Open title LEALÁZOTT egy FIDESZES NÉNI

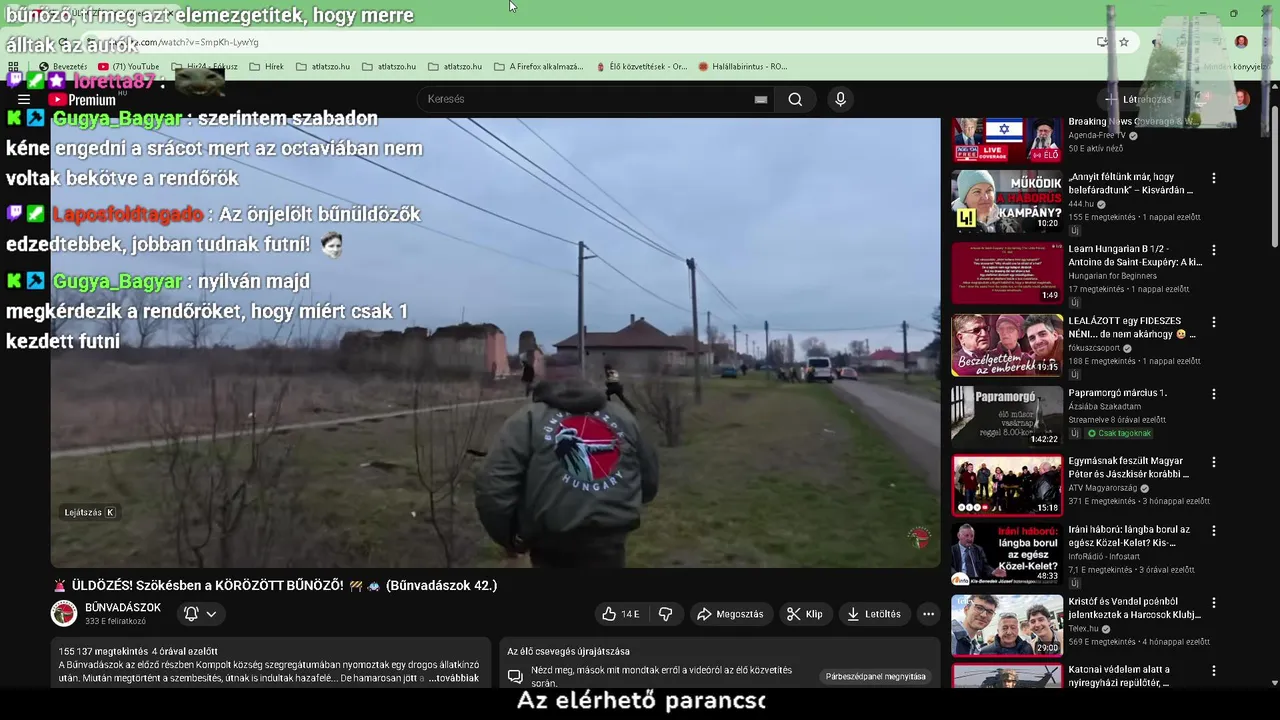click(x=1132, y=327)
